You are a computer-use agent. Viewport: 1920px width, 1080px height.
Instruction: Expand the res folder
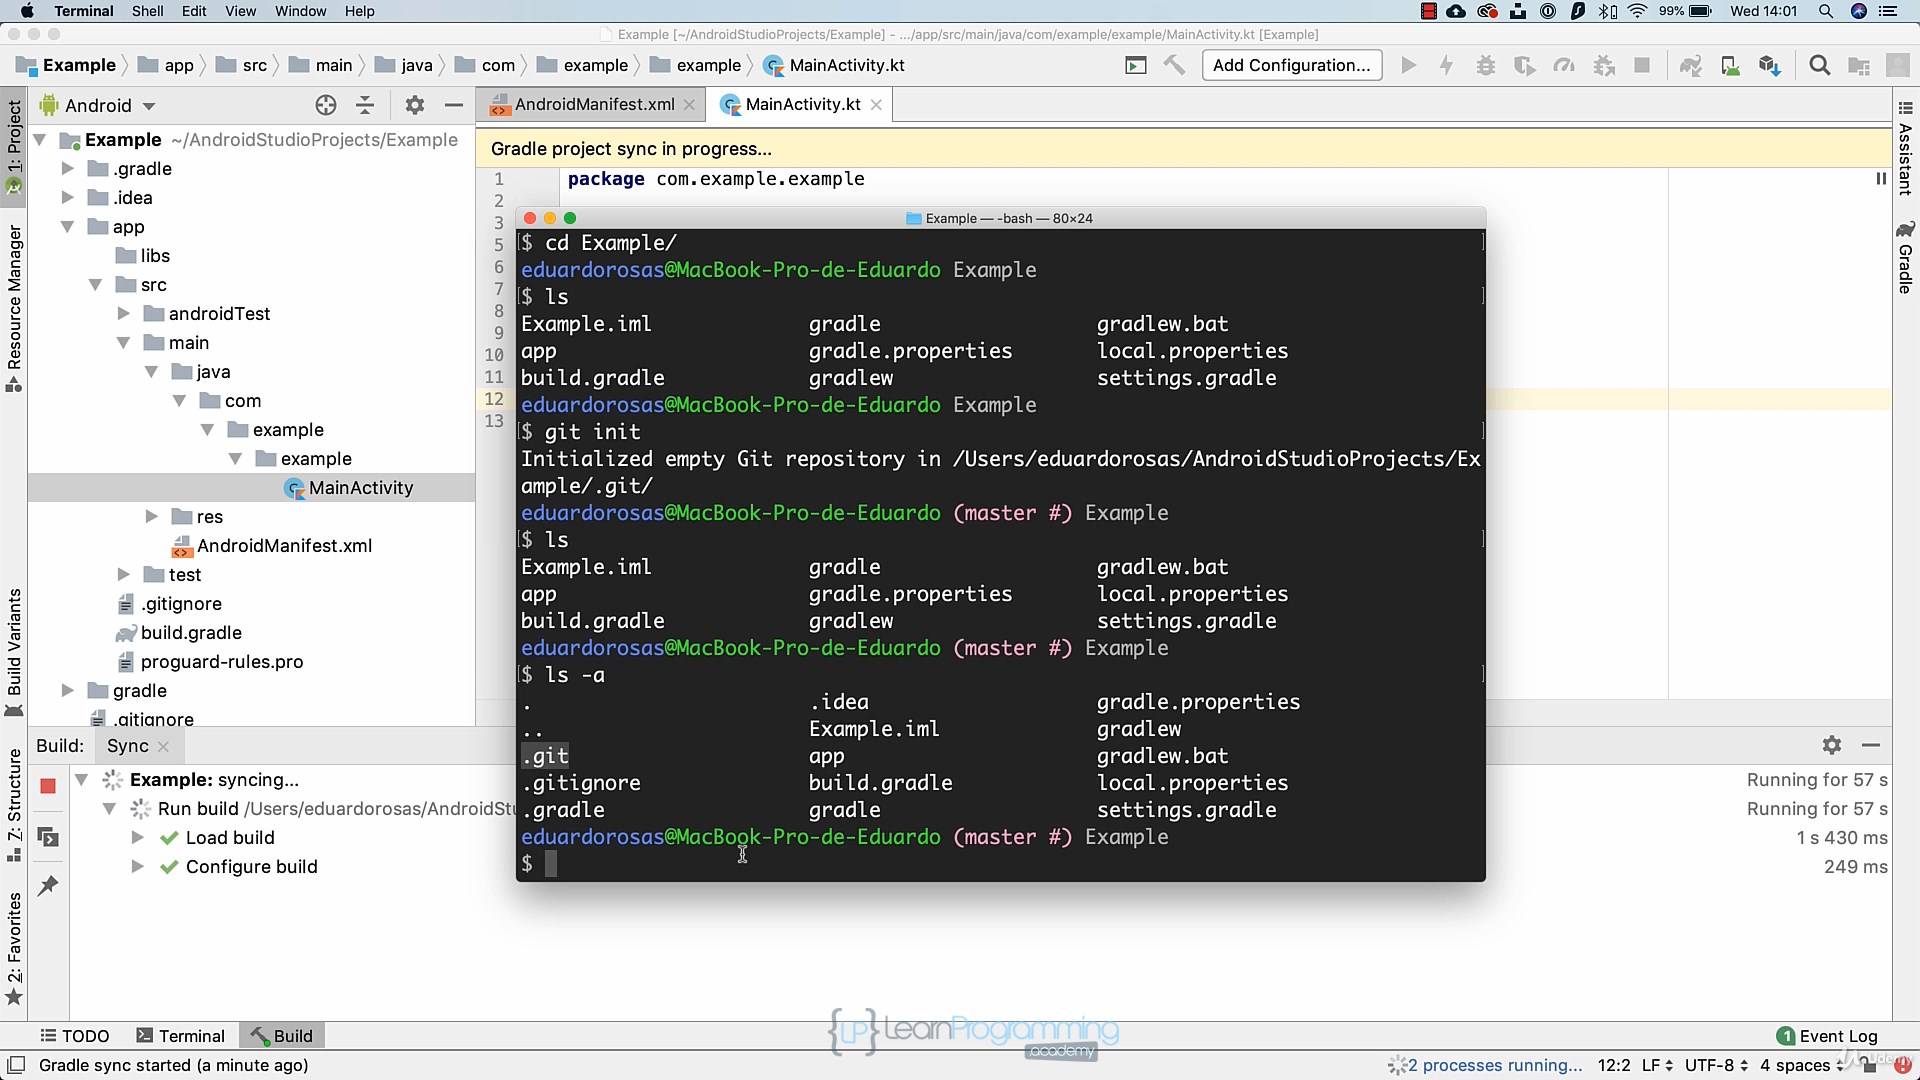(x=152, y=517)
